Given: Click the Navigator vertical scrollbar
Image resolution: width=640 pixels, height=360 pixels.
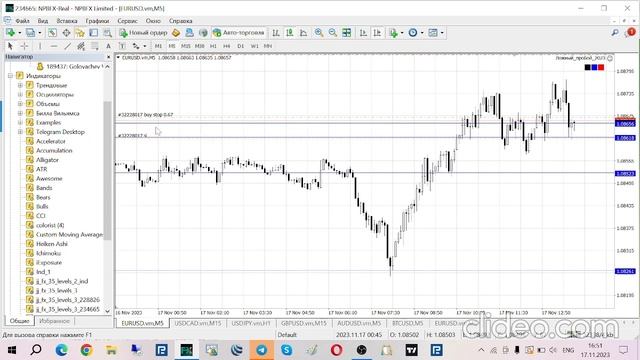Looking at the screenshot, I should point(107,171).
